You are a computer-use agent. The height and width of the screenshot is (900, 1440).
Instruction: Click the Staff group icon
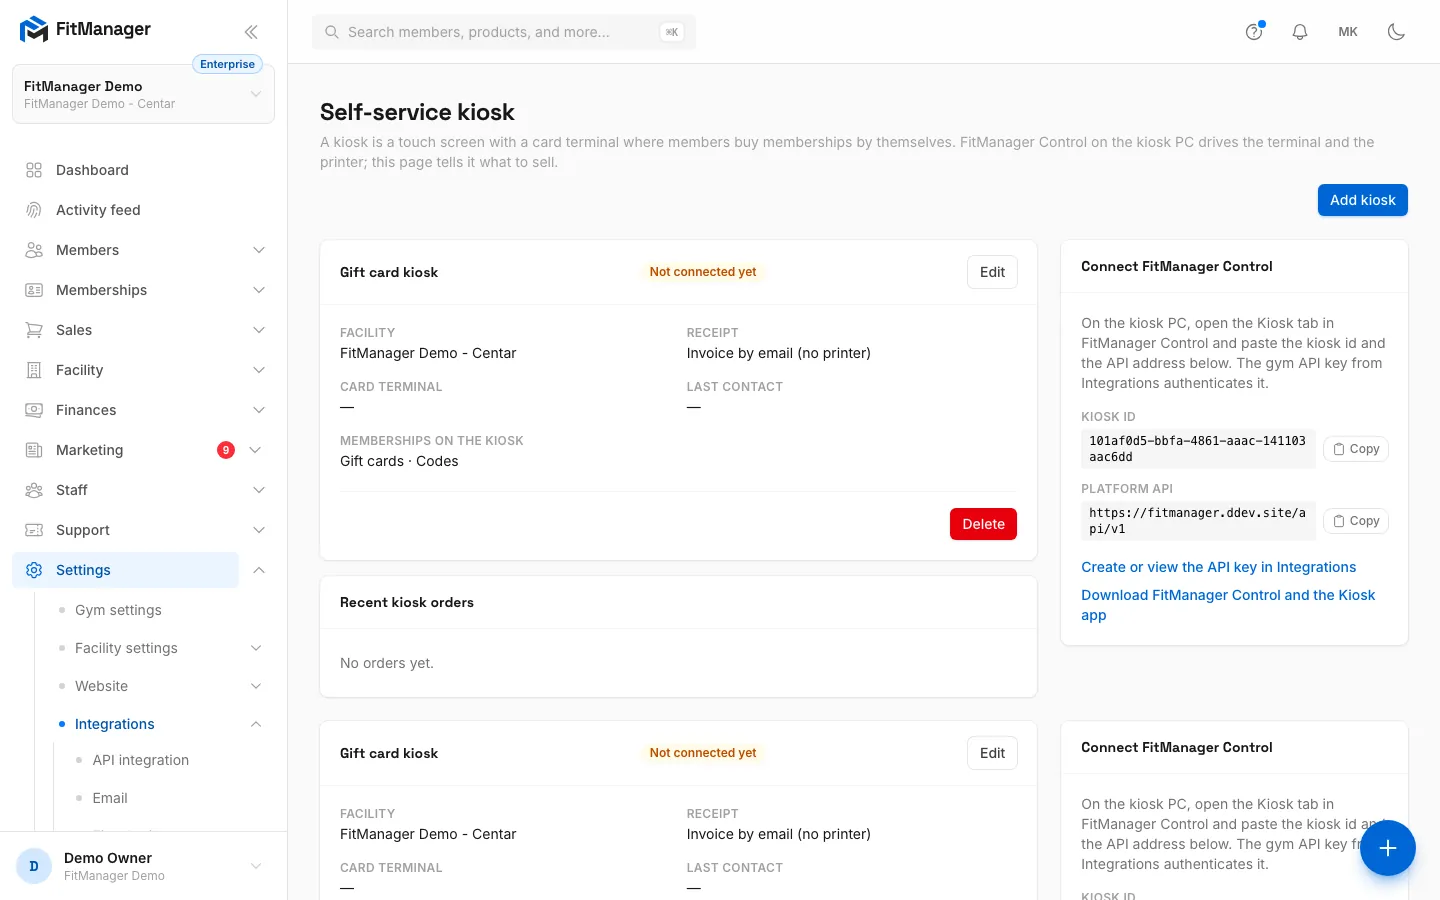pos(34,490)
